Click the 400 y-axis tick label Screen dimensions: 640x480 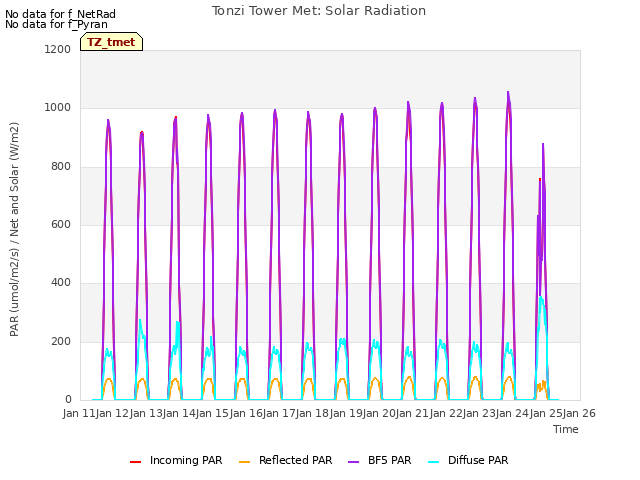click(61, 282)
